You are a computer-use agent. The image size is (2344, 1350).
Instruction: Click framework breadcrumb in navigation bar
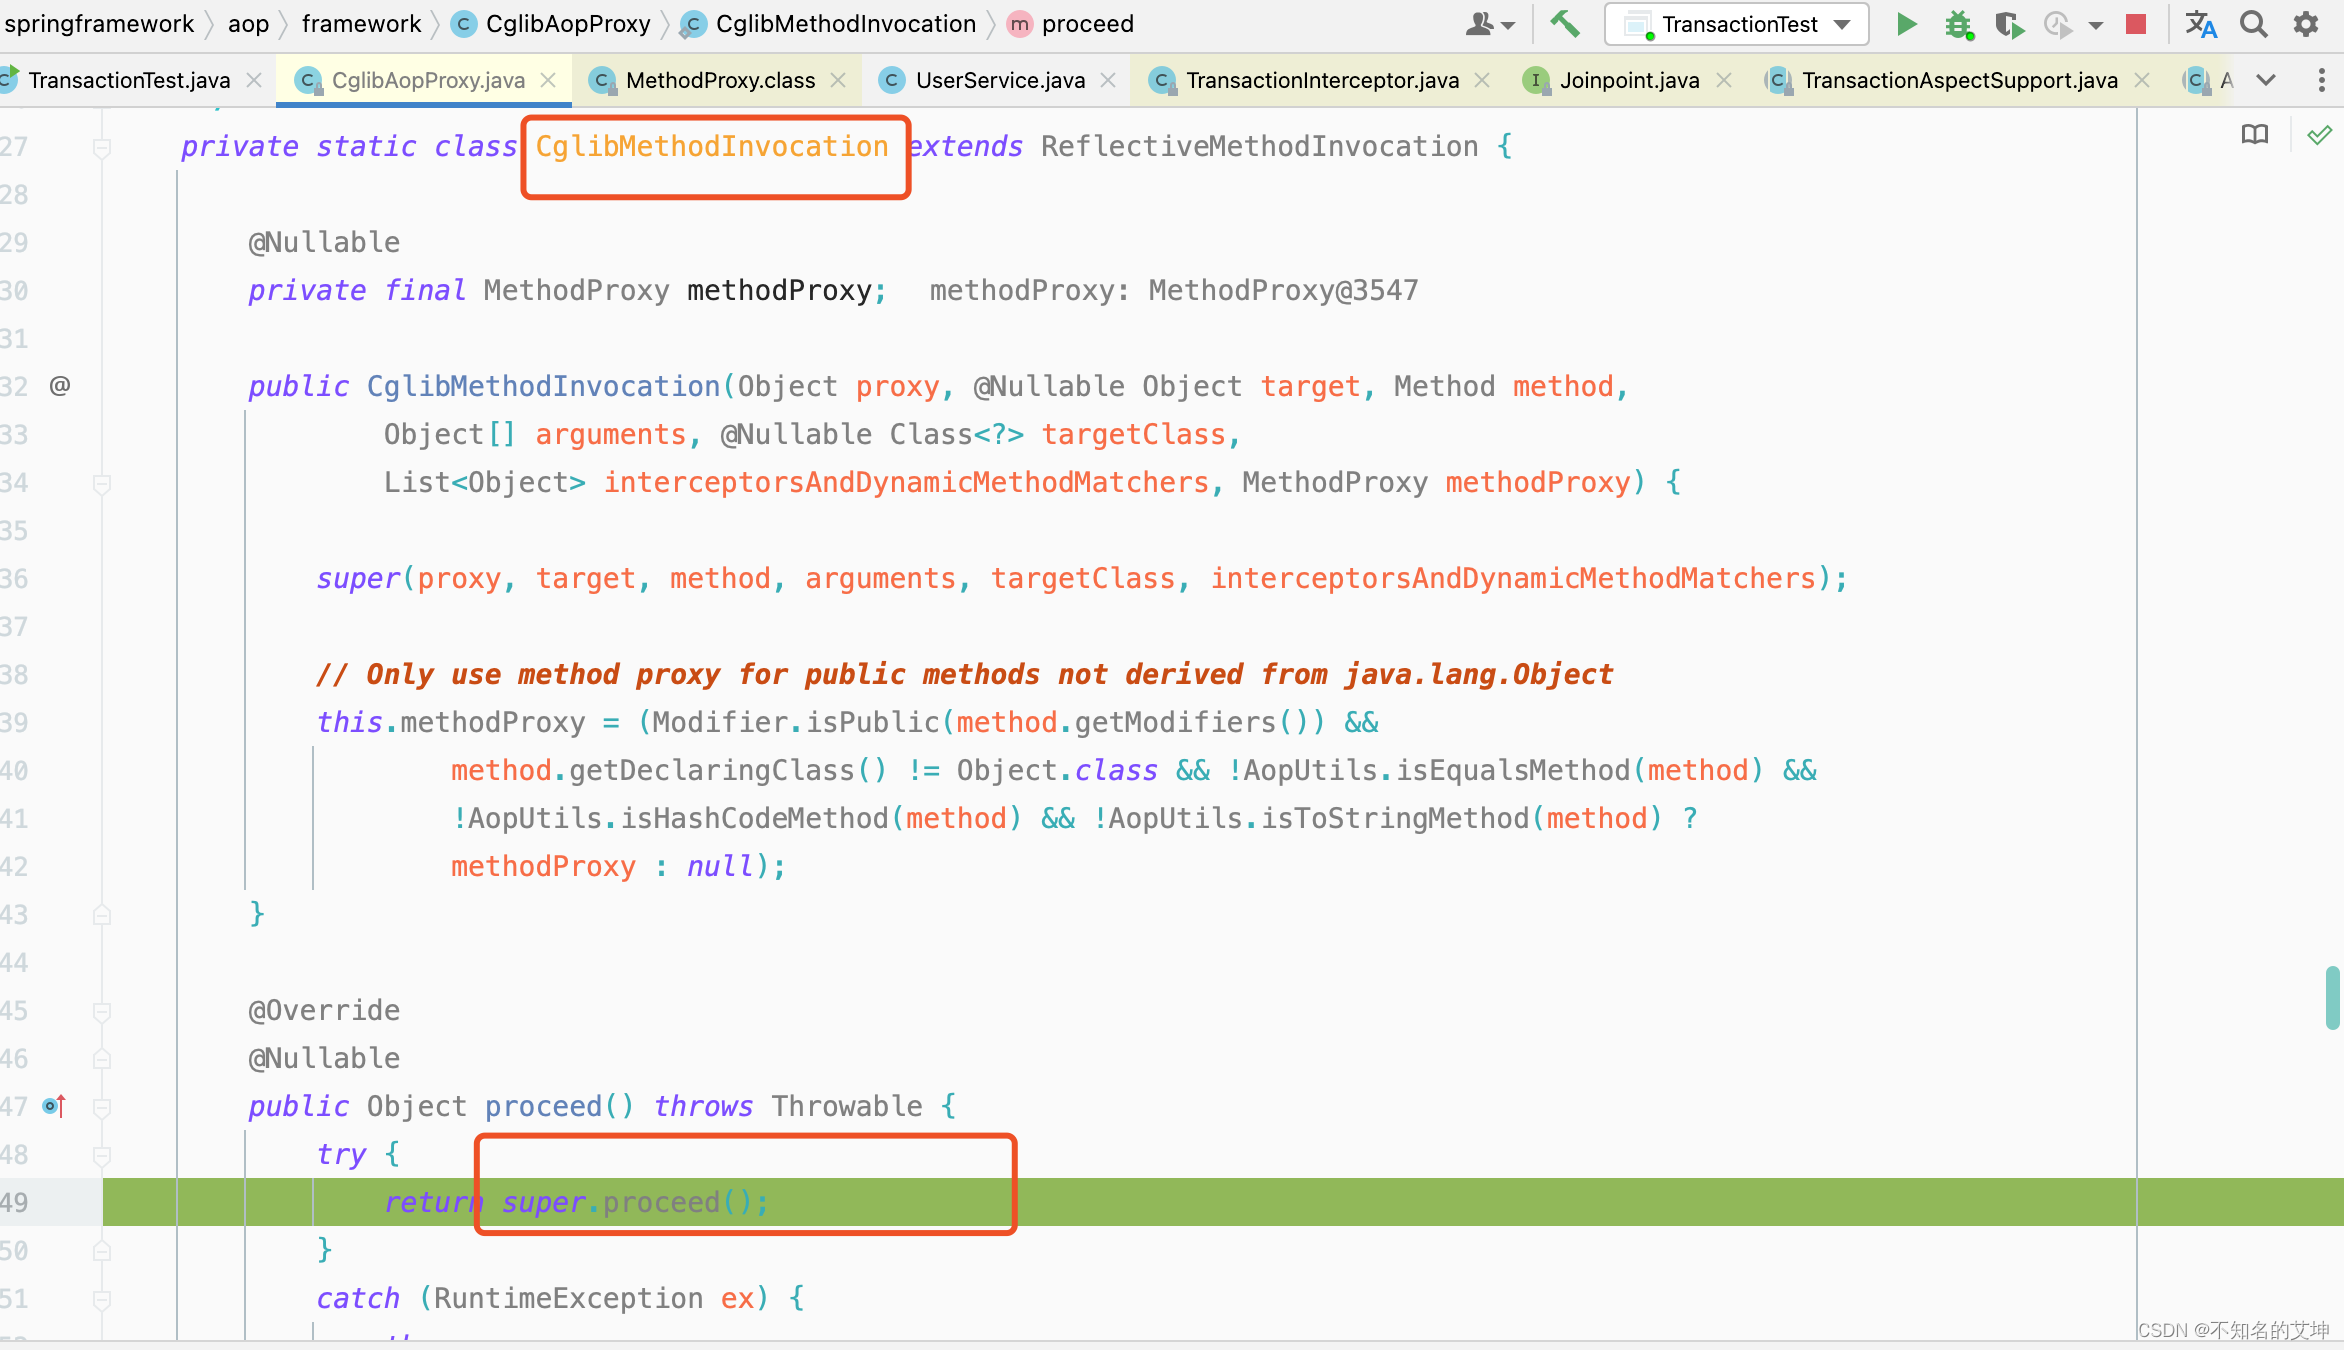click(361, 24)
